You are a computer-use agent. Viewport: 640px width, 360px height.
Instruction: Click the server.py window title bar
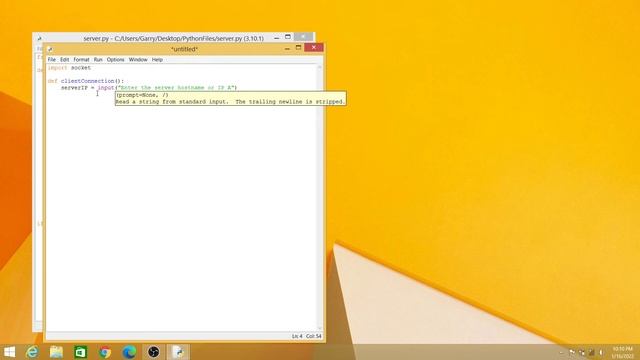coord(173,38)
